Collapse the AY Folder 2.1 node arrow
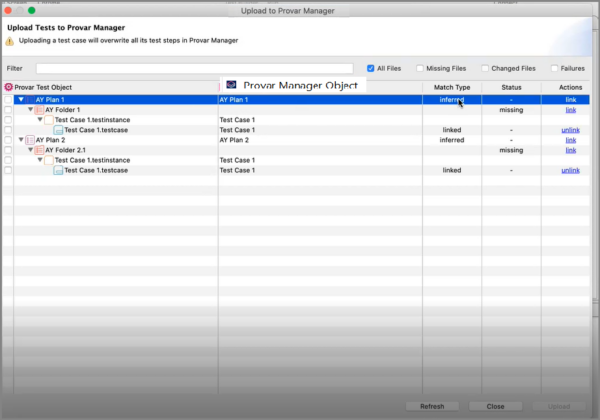This screenshot has width=600, height=420. [31, 150]
